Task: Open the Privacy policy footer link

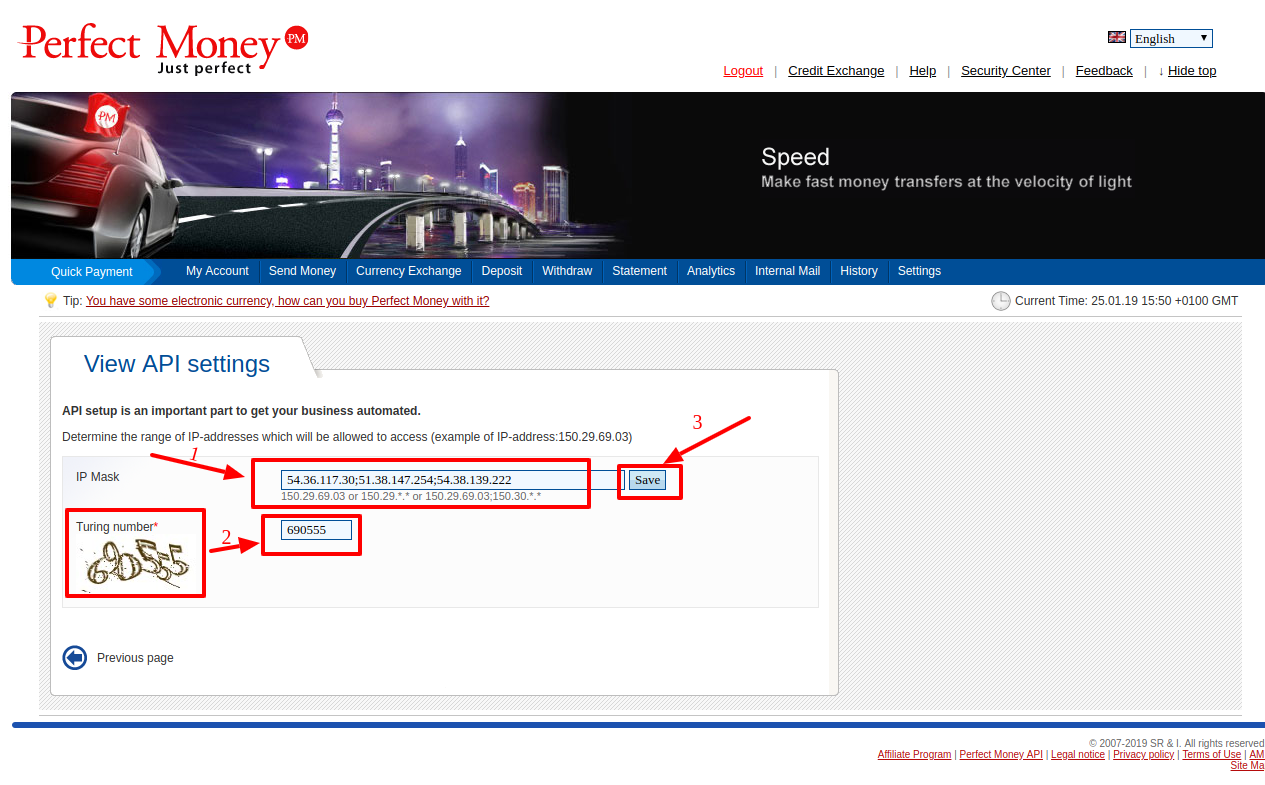Action: pos(1143,755)
